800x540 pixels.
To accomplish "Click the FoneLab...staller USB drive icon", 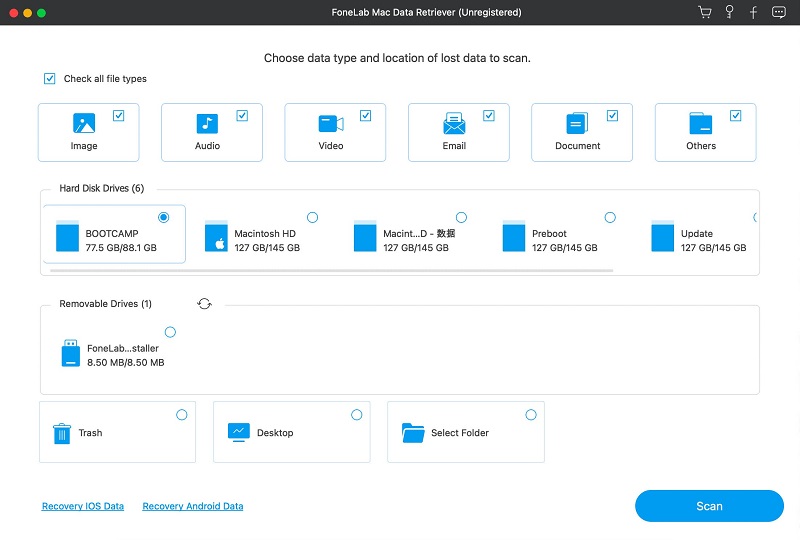I will pos(71,353).
